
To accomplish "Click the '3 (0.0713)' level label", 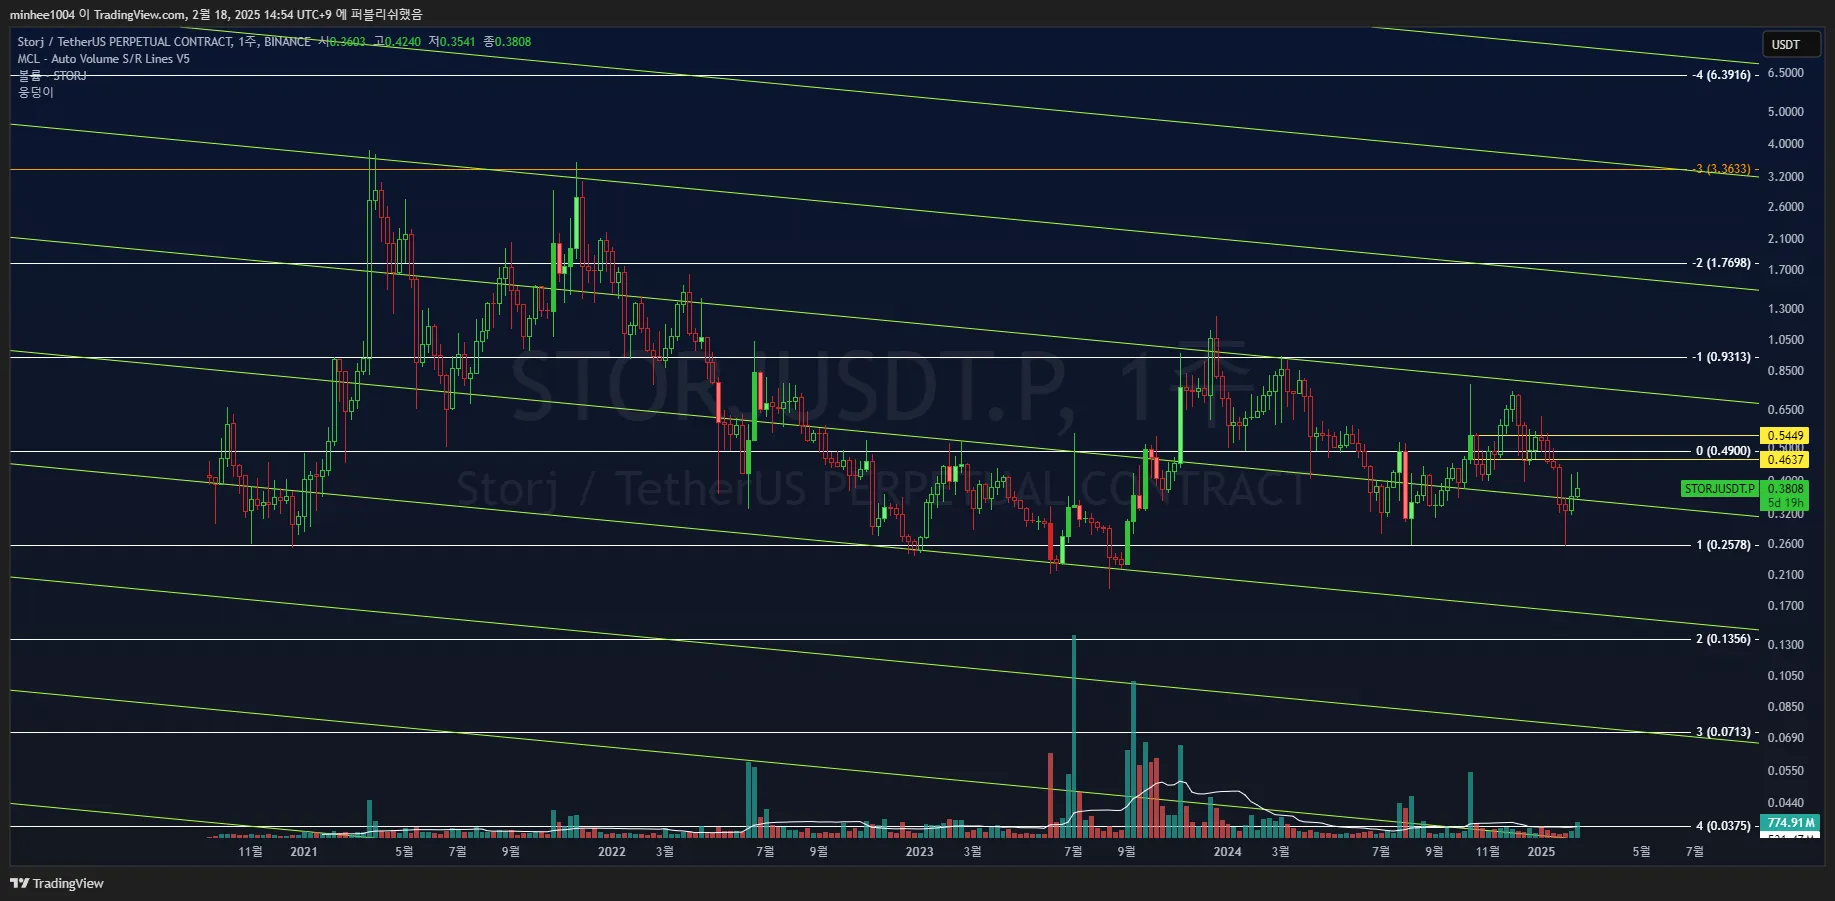I will tap(1724, 732).
